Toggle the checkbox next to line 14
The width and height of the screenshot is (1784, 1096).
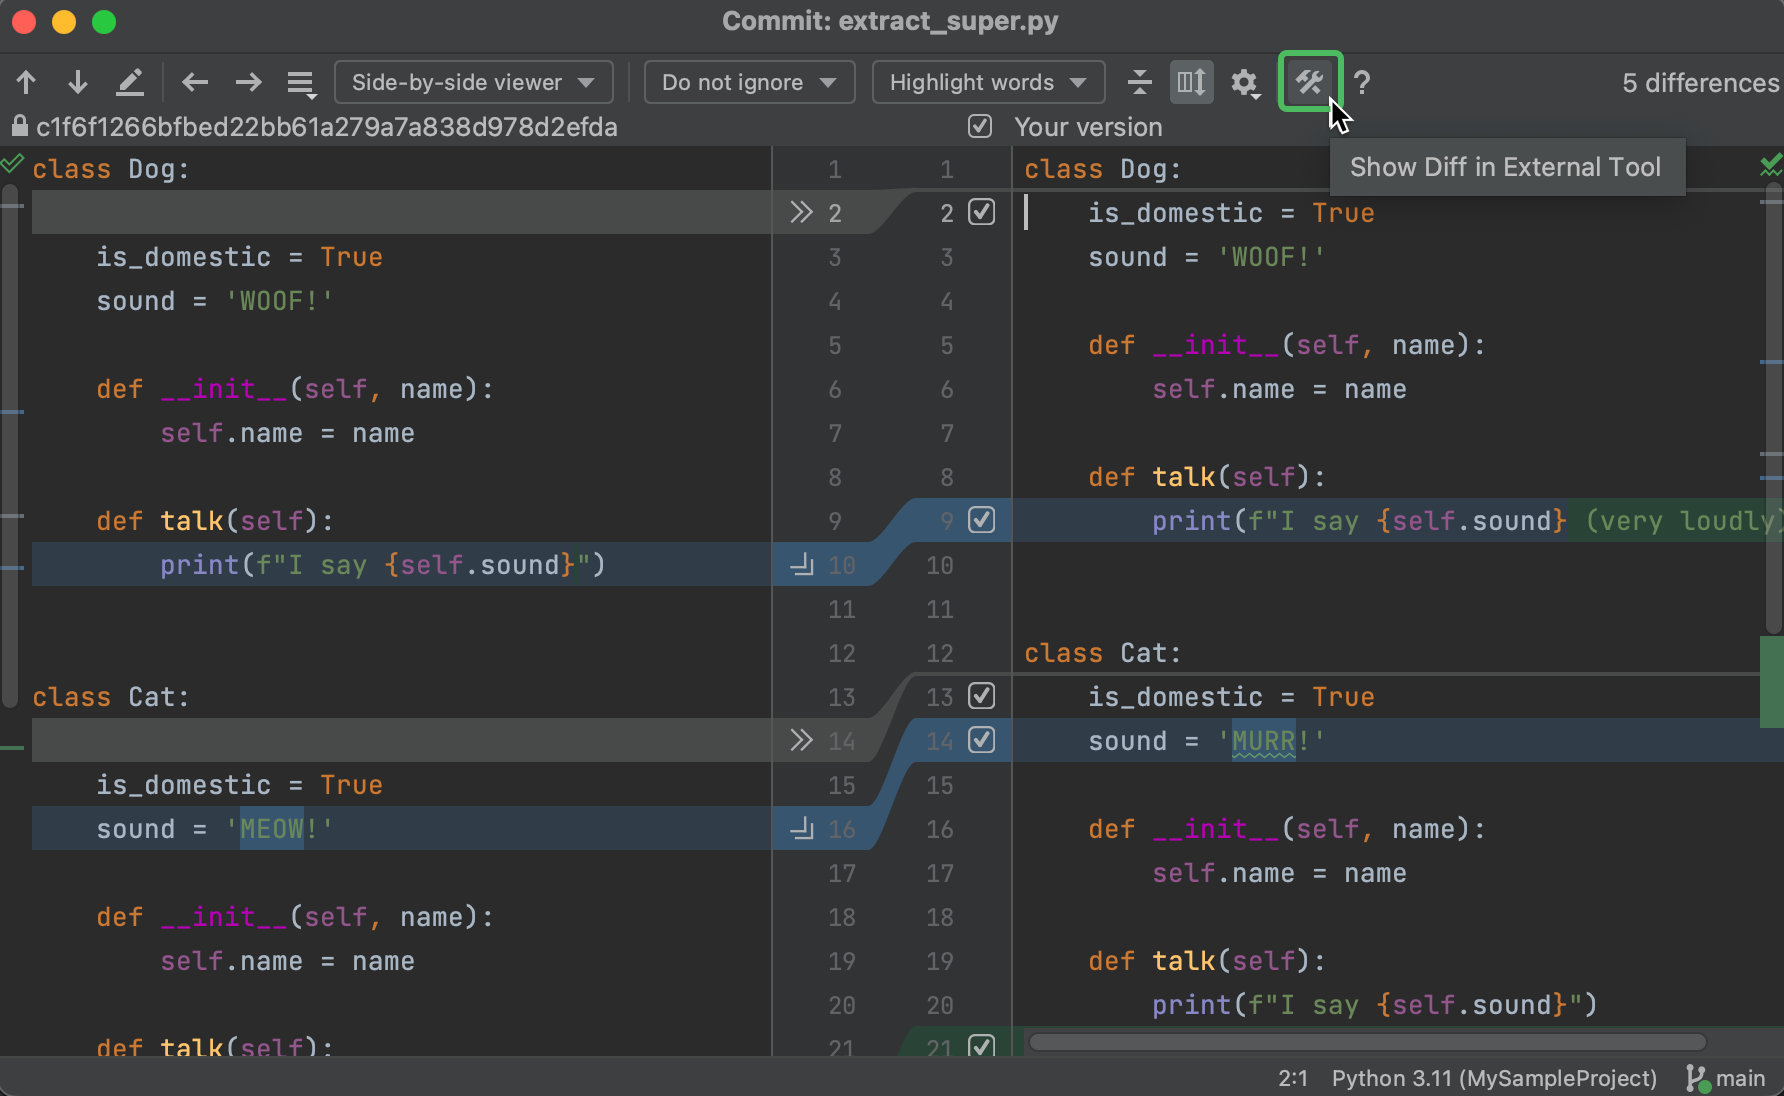tap(982, 741)
